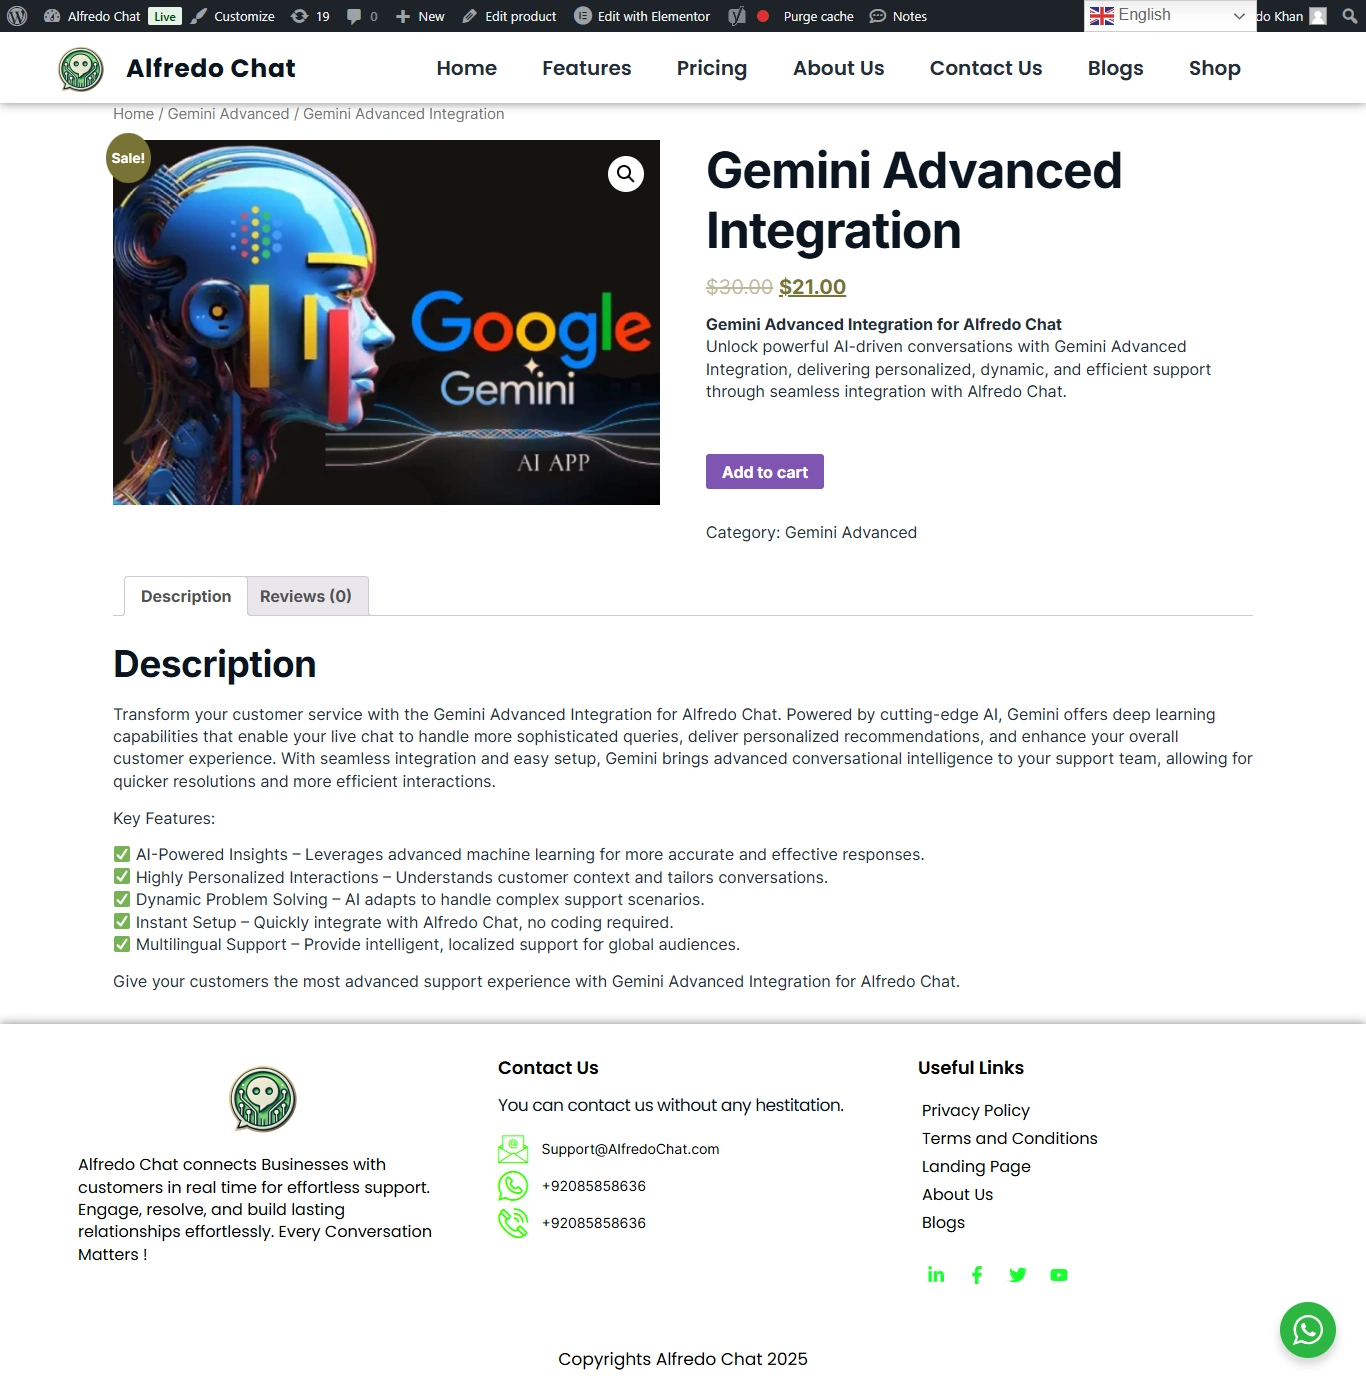Screen dimensions: 1366x1388
Task: Open Customize in the admin bar
Action: pos(233,16)
